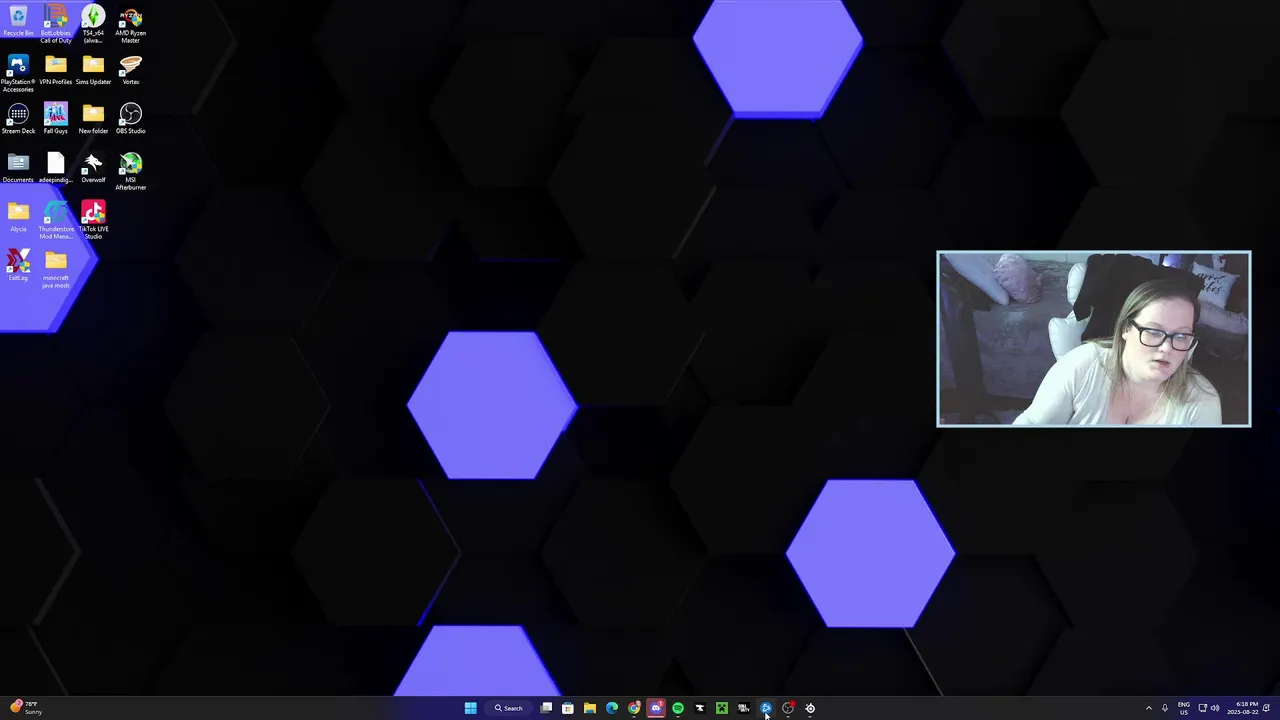1280x720 pixels.
Task: Click the taskbar Search box
Action: 509,708
